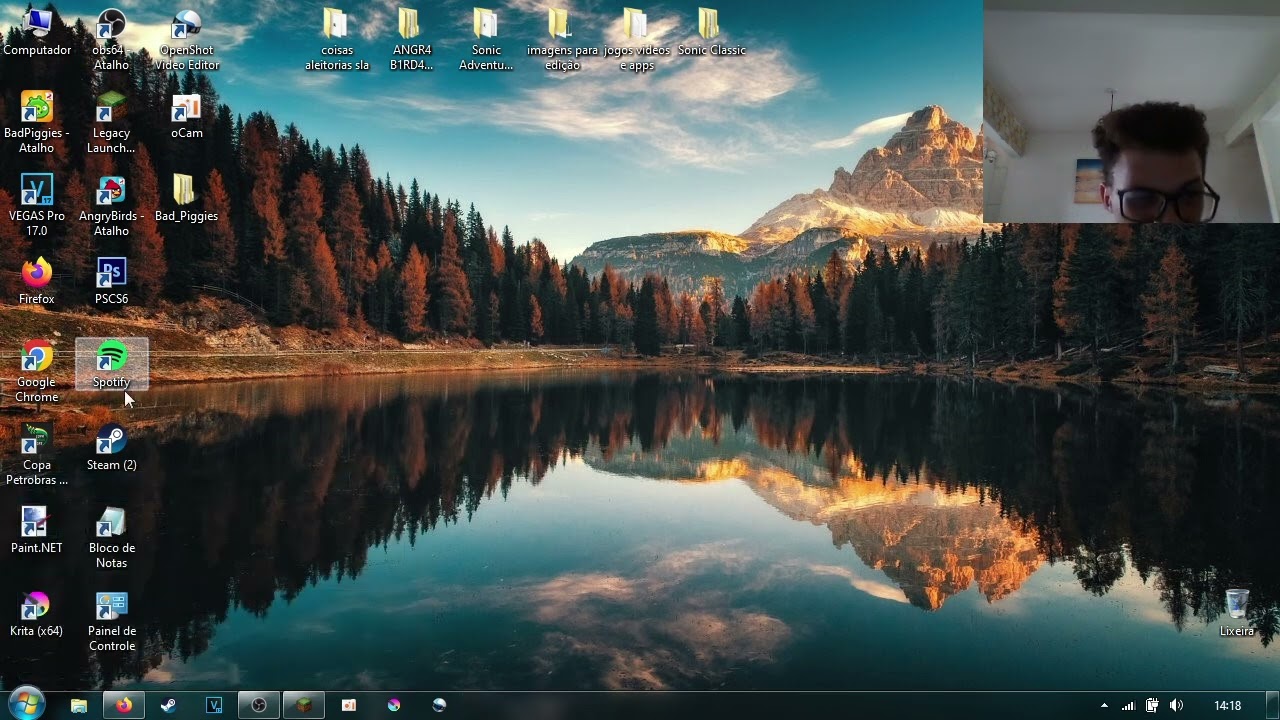Click the Show Desktop taskbar strip

click(x=1272, y=705)
